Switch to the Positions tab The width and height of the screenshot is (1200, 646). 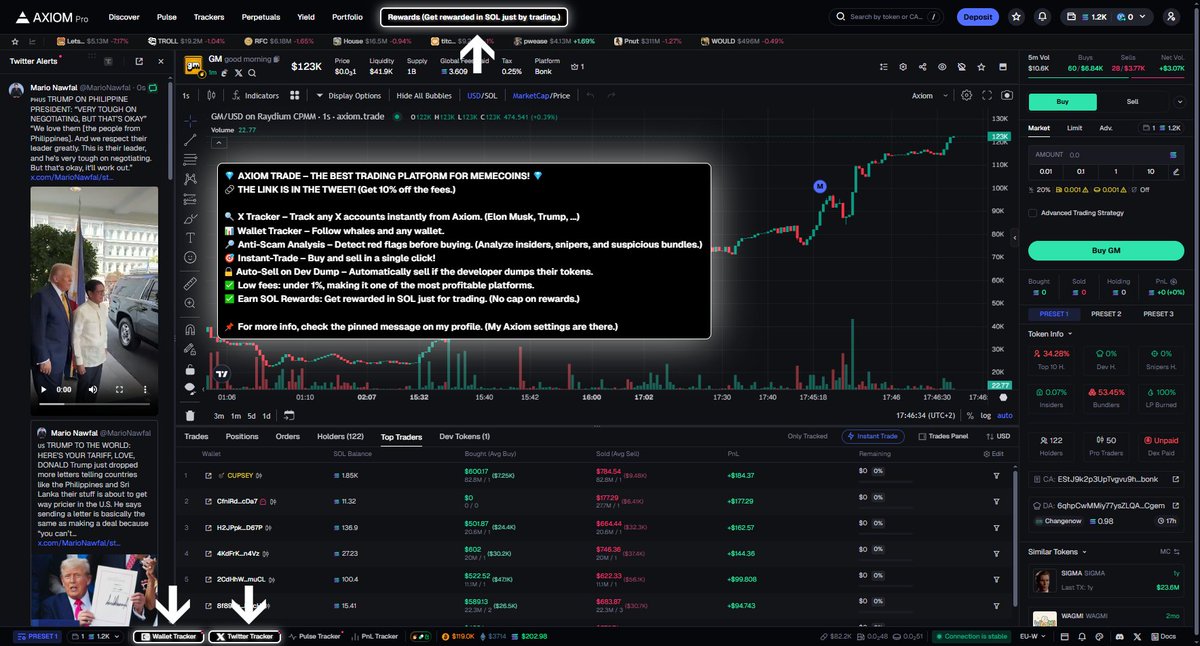[242, 436]
